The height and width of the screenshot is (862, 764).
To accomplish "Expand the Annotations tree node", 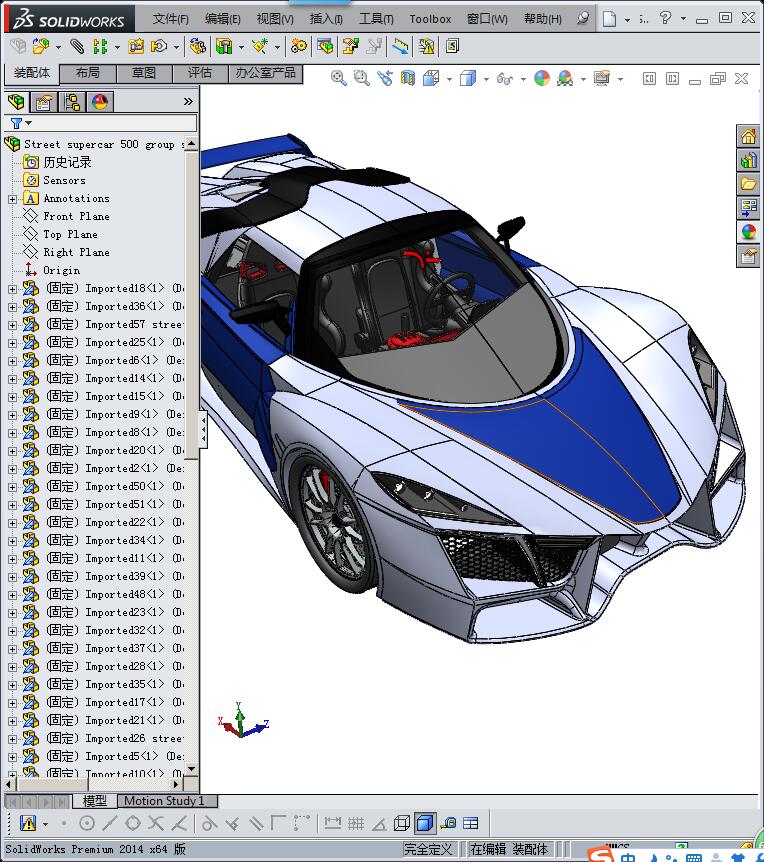I will pyautogui.click(x=12, y=199).
